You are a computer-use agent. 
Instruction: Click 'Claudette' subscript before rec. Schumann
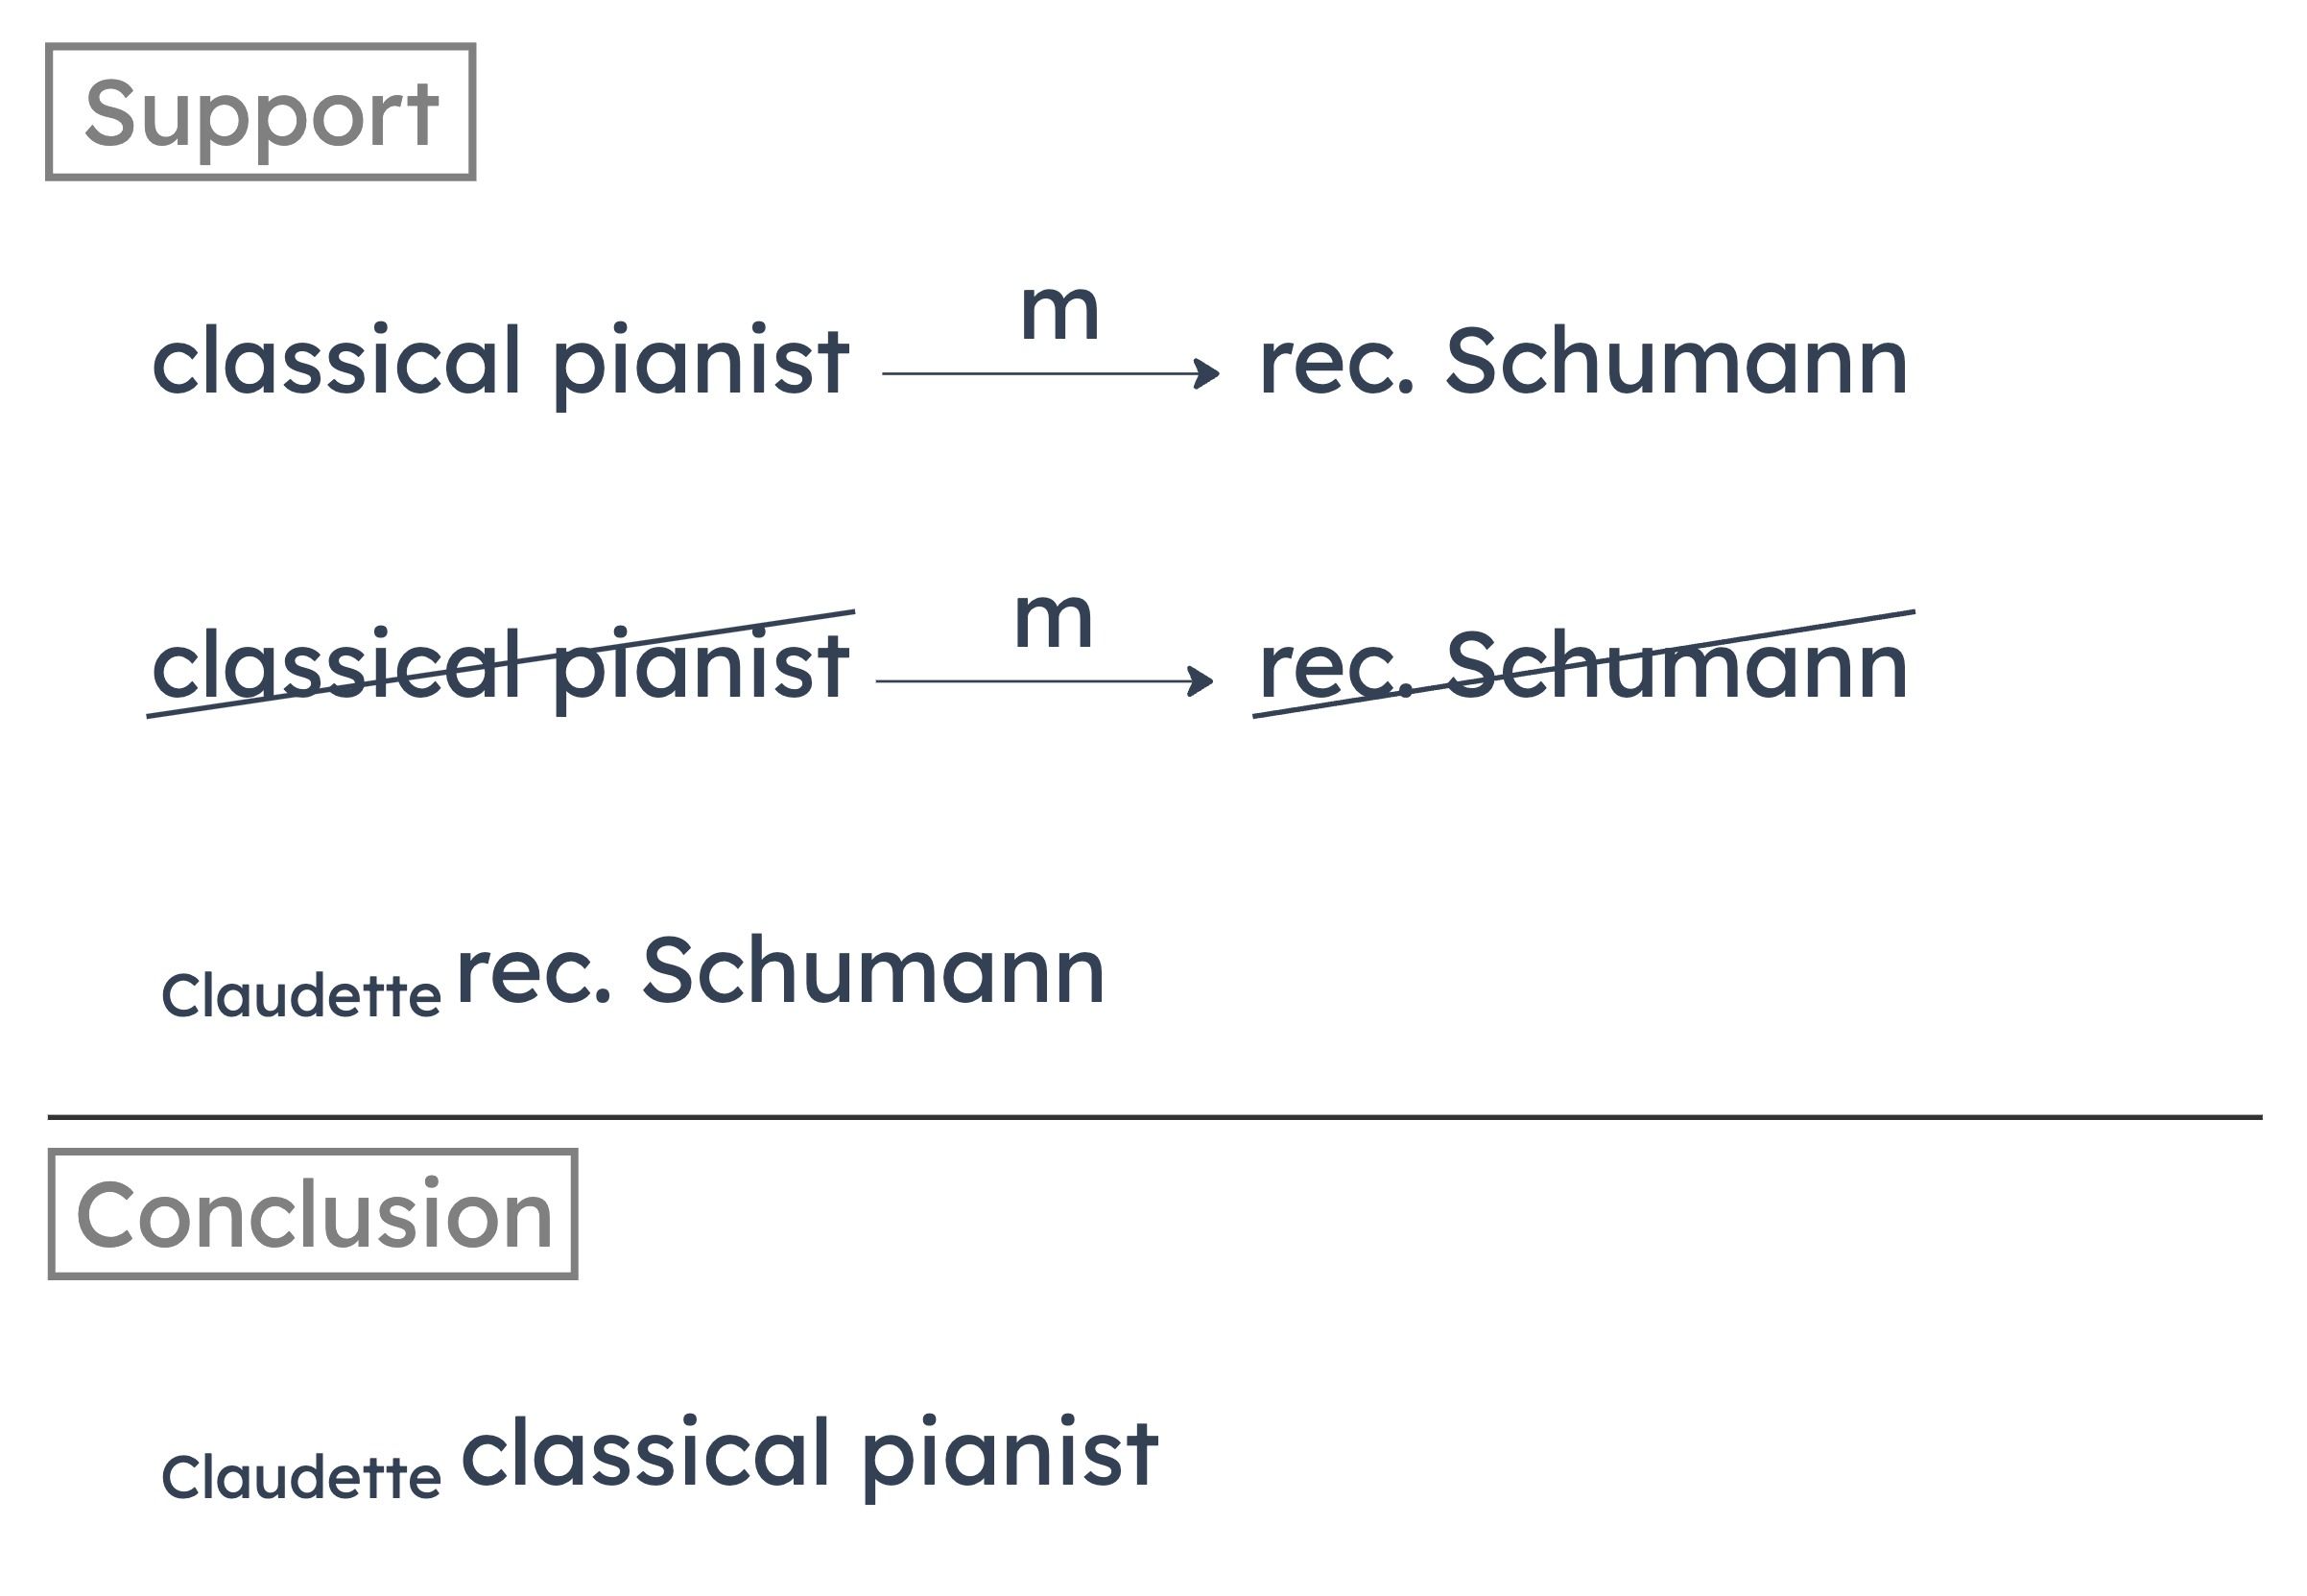point(301,995)
